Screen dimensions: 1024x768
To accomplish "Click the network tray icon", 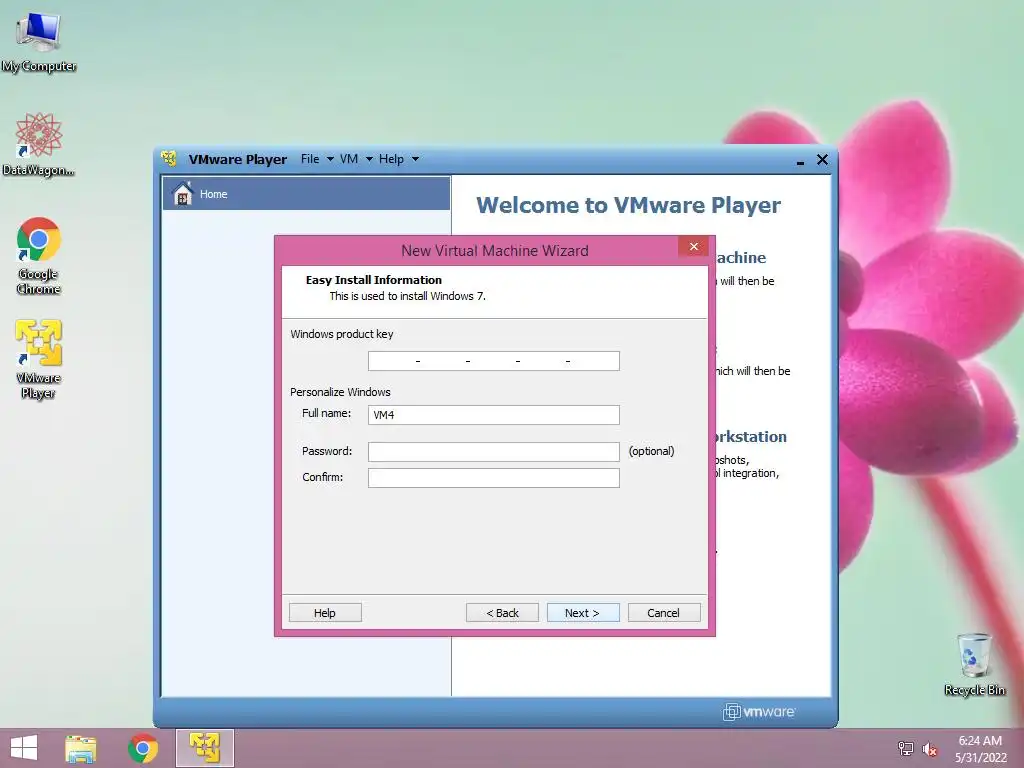I will pyautogui.click(x=906, y=748).
